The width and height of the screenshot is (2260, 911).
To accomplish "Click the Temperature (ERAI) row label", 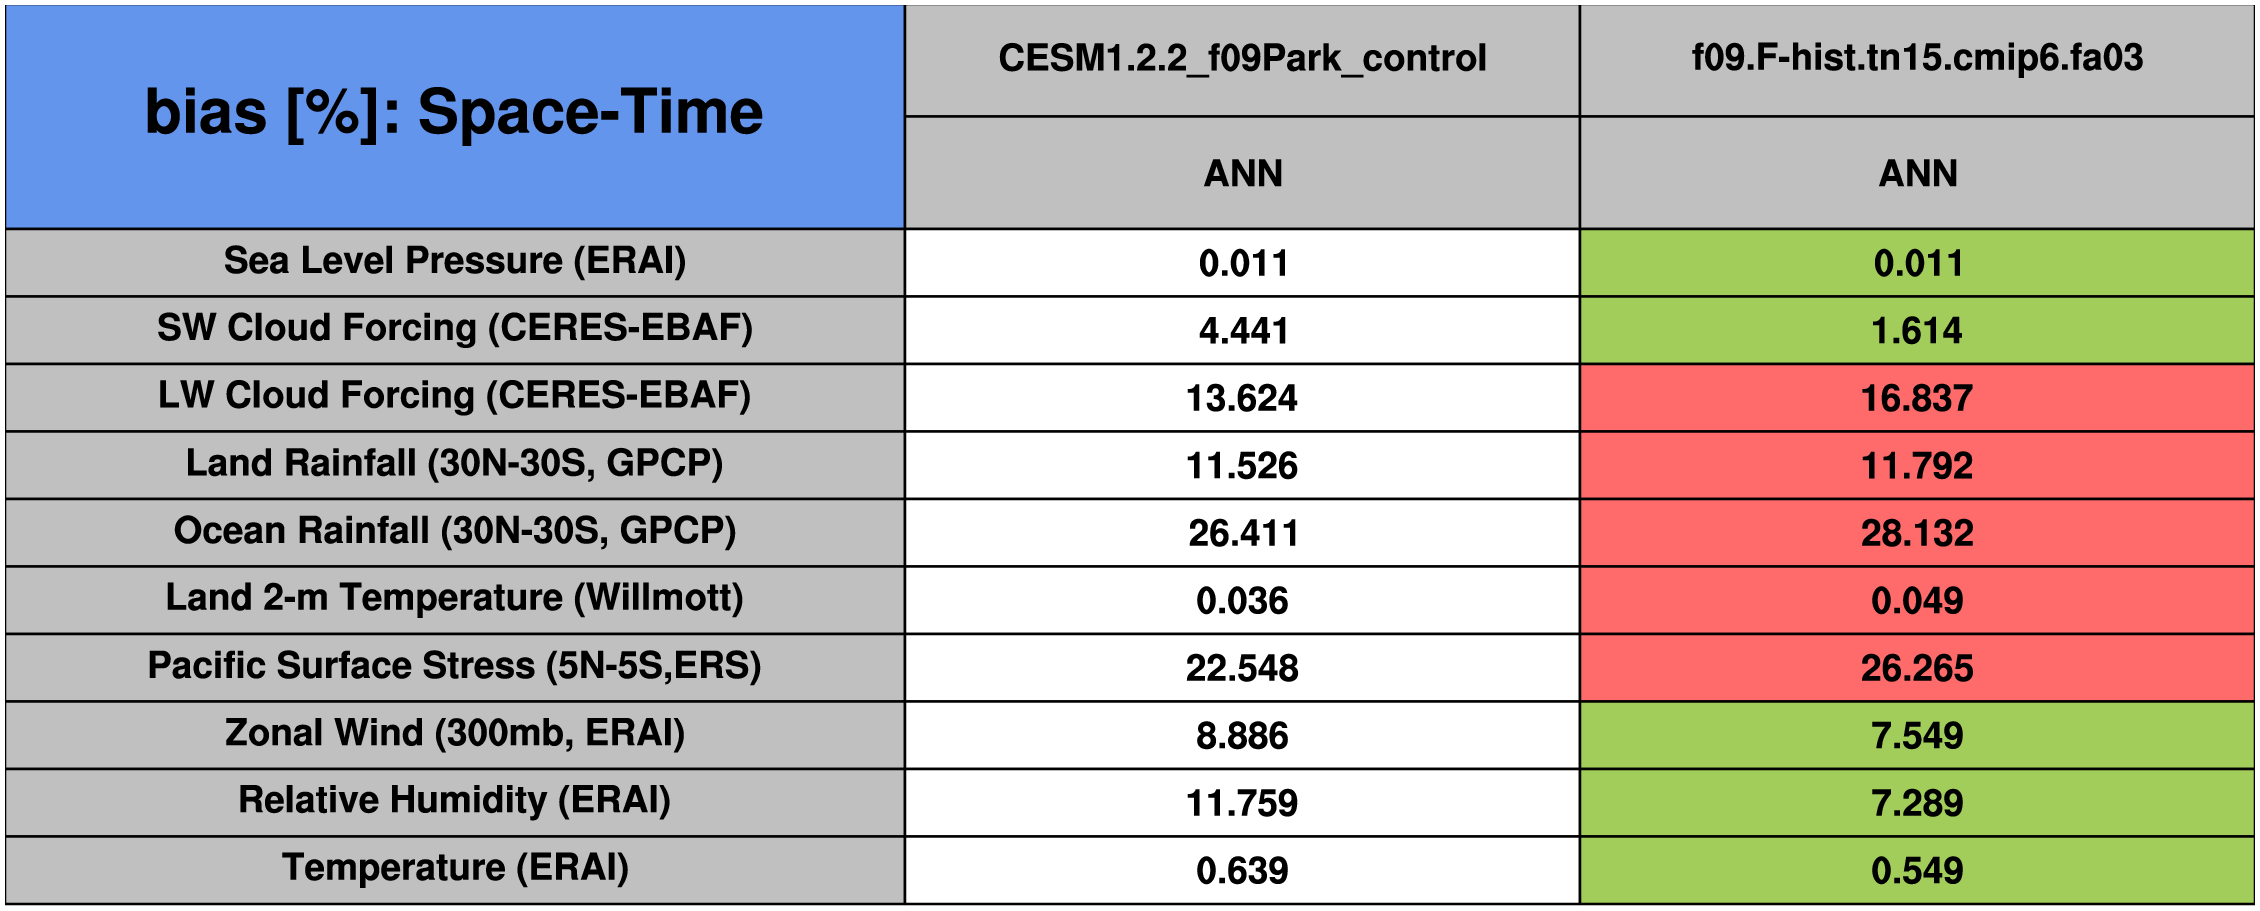I will (x=455, y=870).
